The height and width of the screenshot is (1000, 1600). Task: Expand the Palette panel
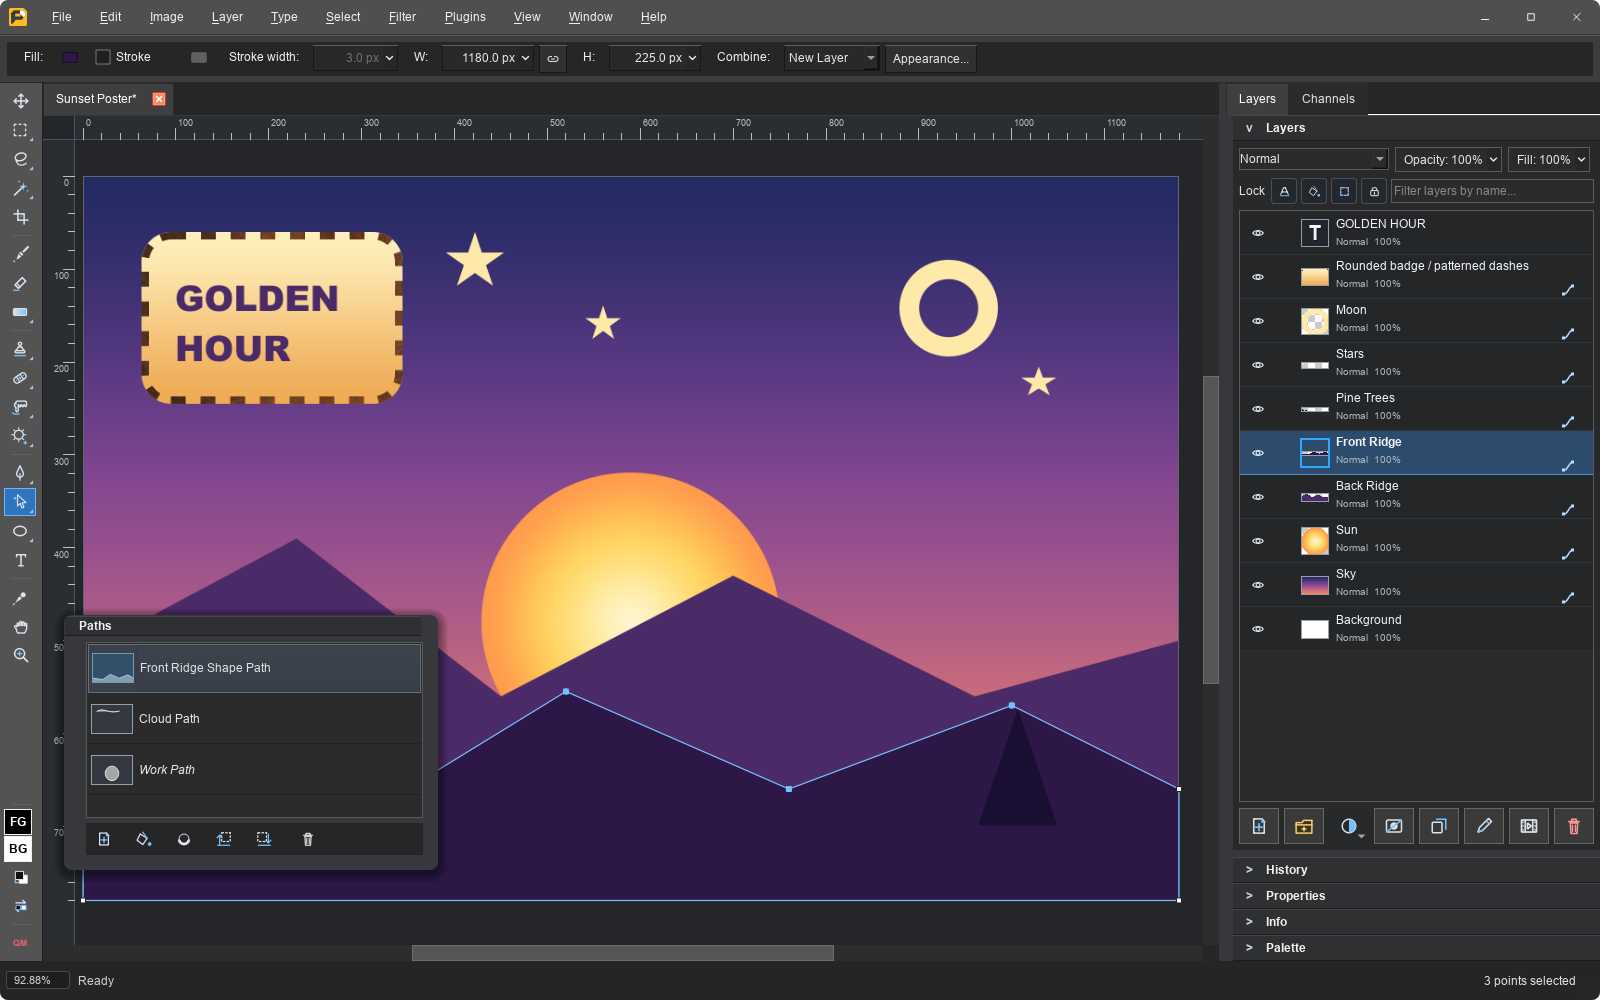click(1416, 948)
